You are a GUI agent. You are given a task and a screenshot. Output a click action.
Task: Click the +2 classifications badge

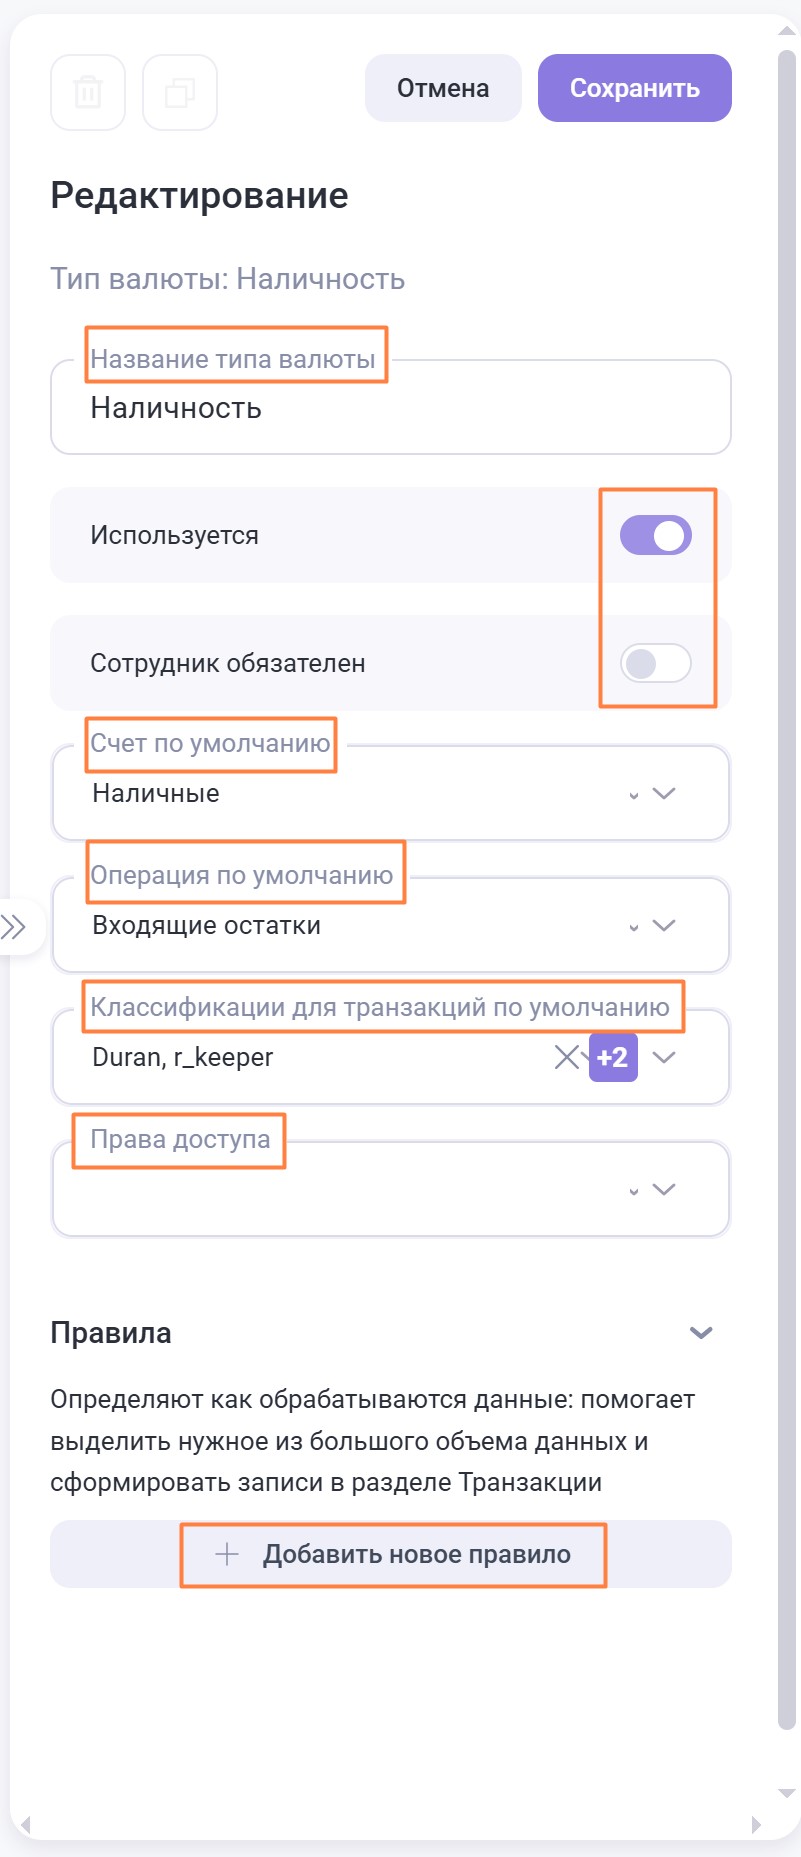pos(613,1057)
